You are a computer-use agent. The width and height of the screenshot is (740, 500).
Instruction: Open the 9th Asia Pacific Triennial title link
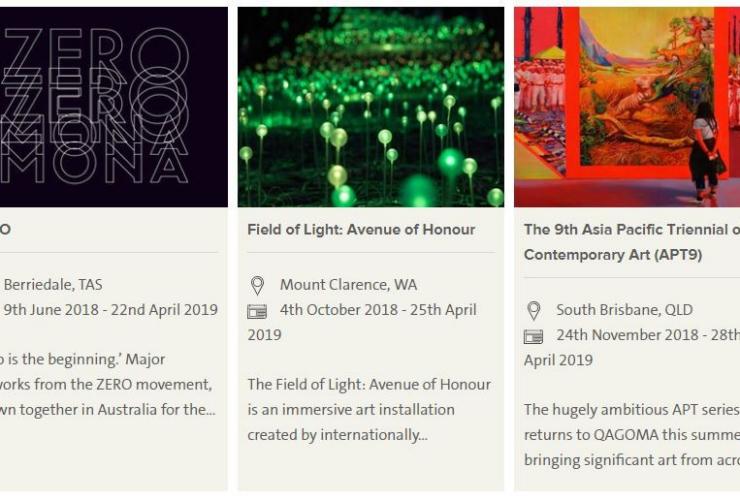click(632, 242)
